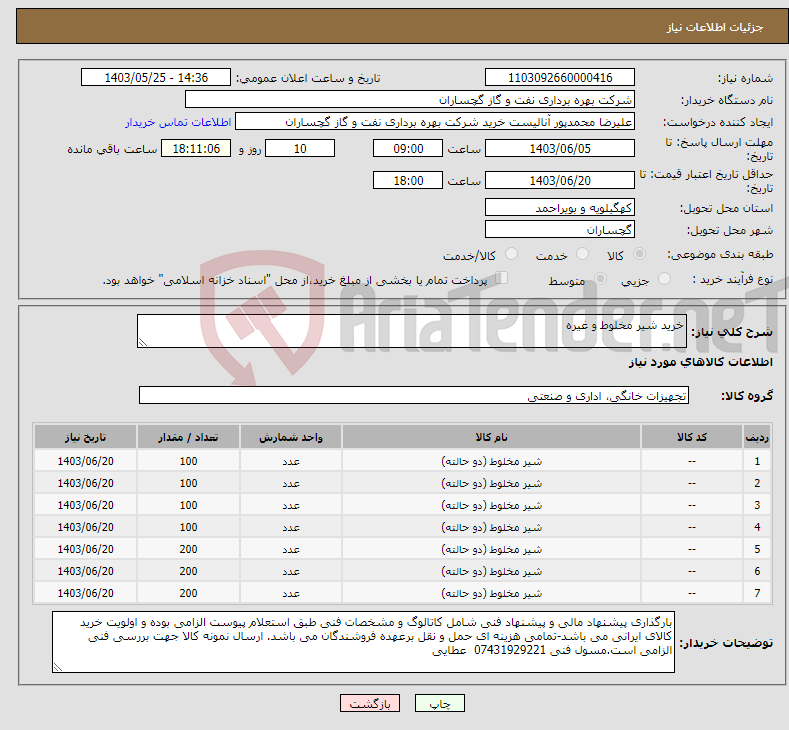Click the buyer notes textarea
Viewport: 789px width, 730px height.
point(363,642)
